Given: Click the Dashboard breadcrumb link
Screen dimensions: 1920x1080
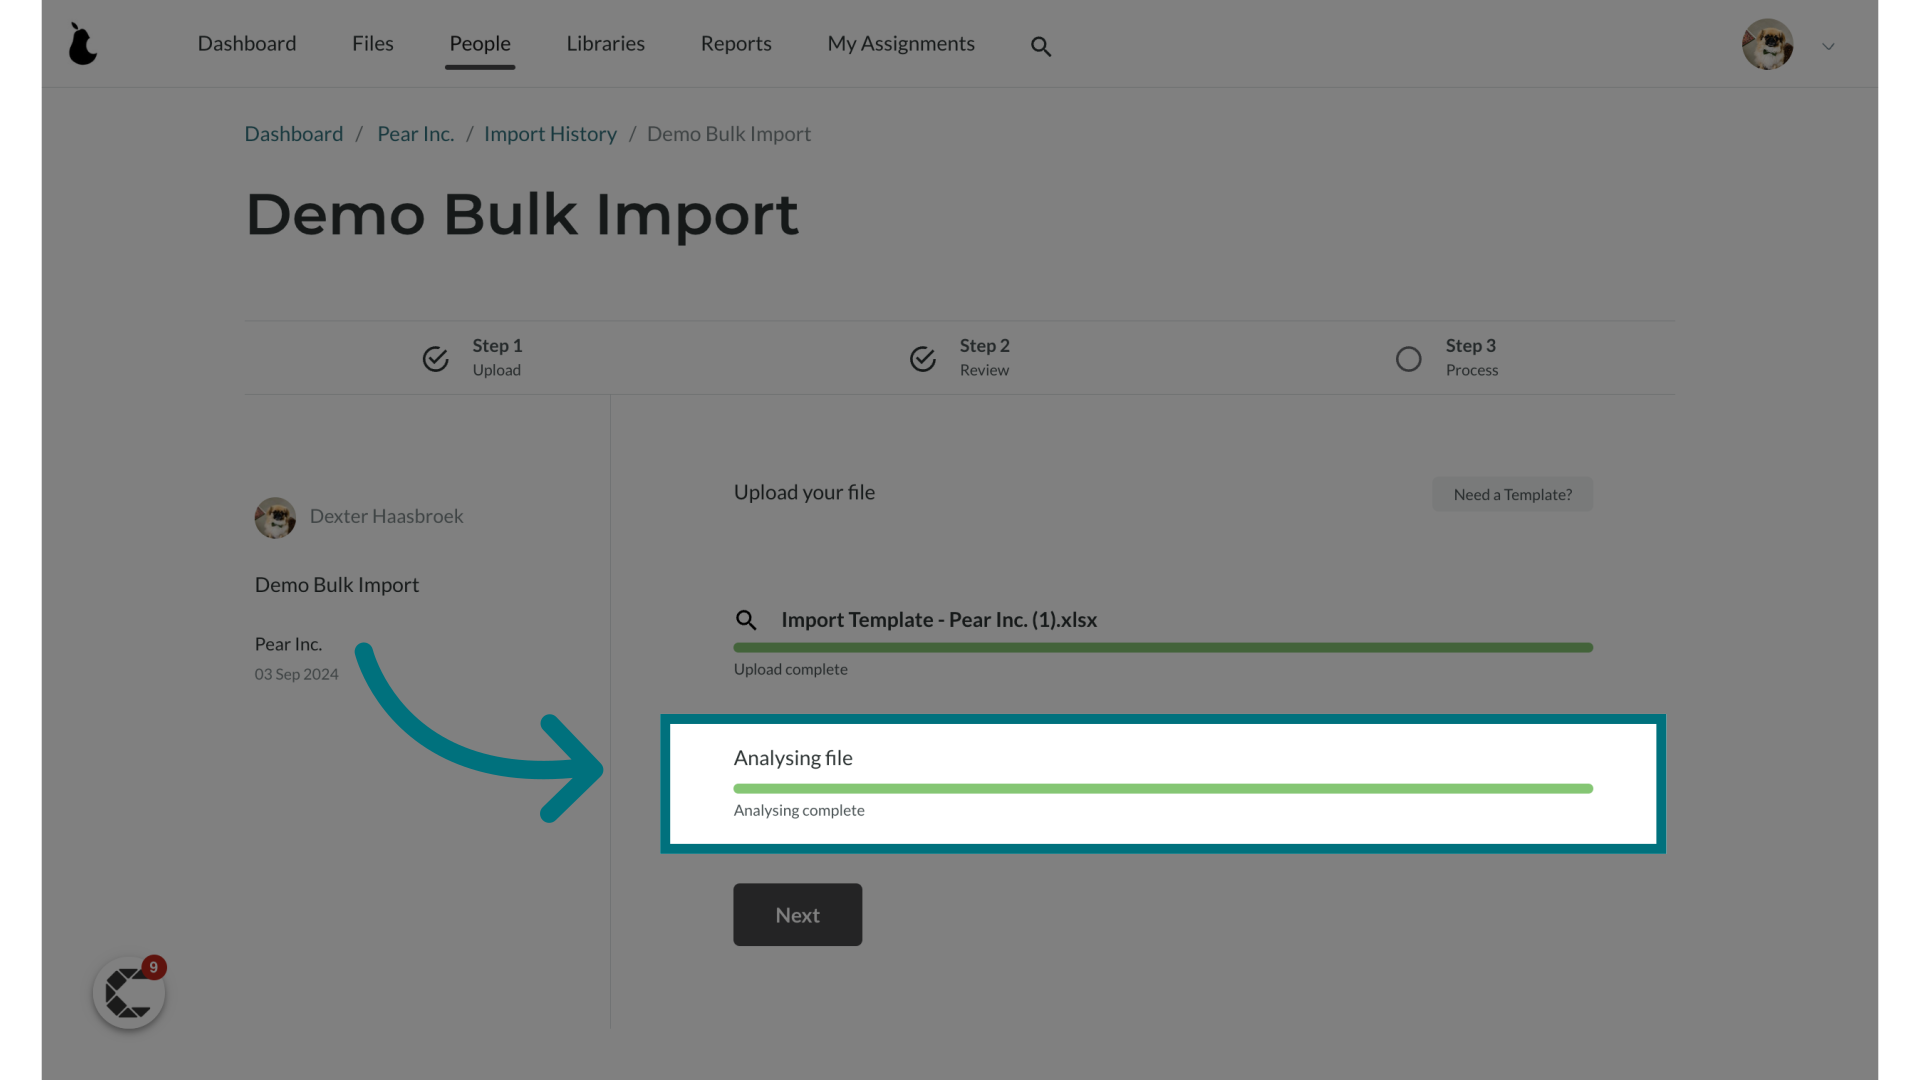Looking at the screenshot, I should (293, 133).
